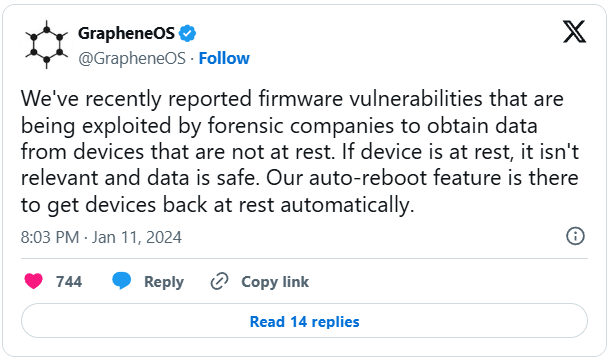Click the info circle icon
The image size is (610, 360).
575,236
